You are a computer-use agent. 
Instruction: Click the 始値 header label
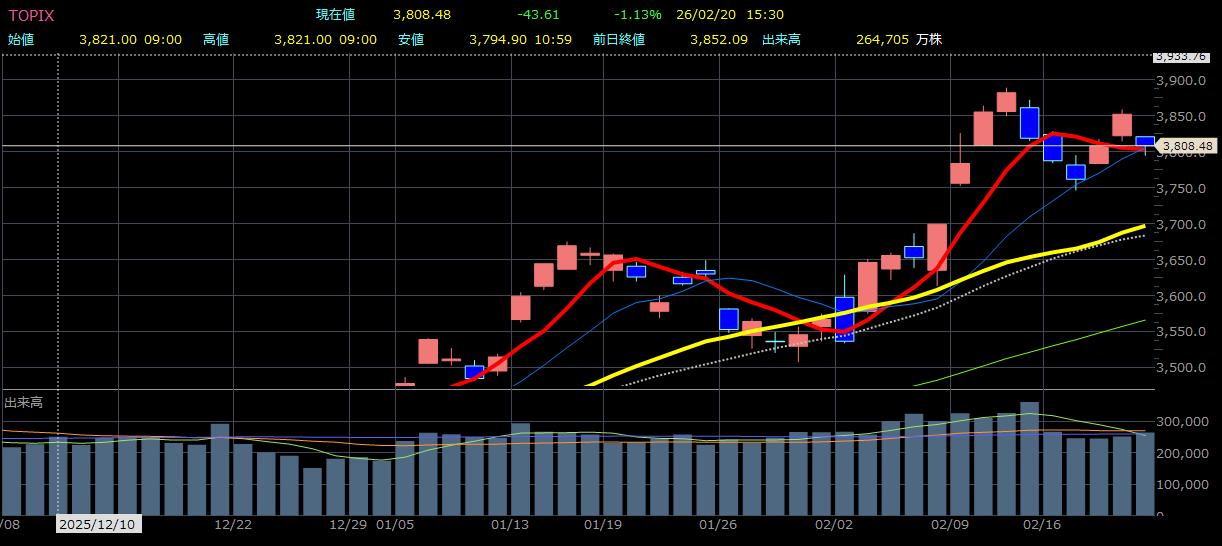coord(21,39)
